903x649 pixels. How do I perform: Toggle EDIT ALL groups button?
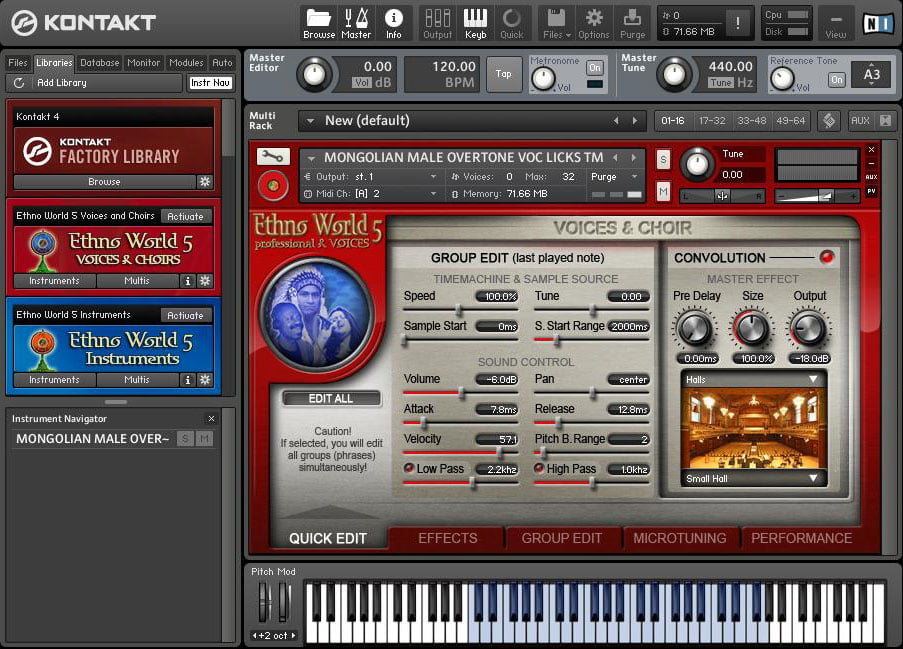[x=331, y=398]
